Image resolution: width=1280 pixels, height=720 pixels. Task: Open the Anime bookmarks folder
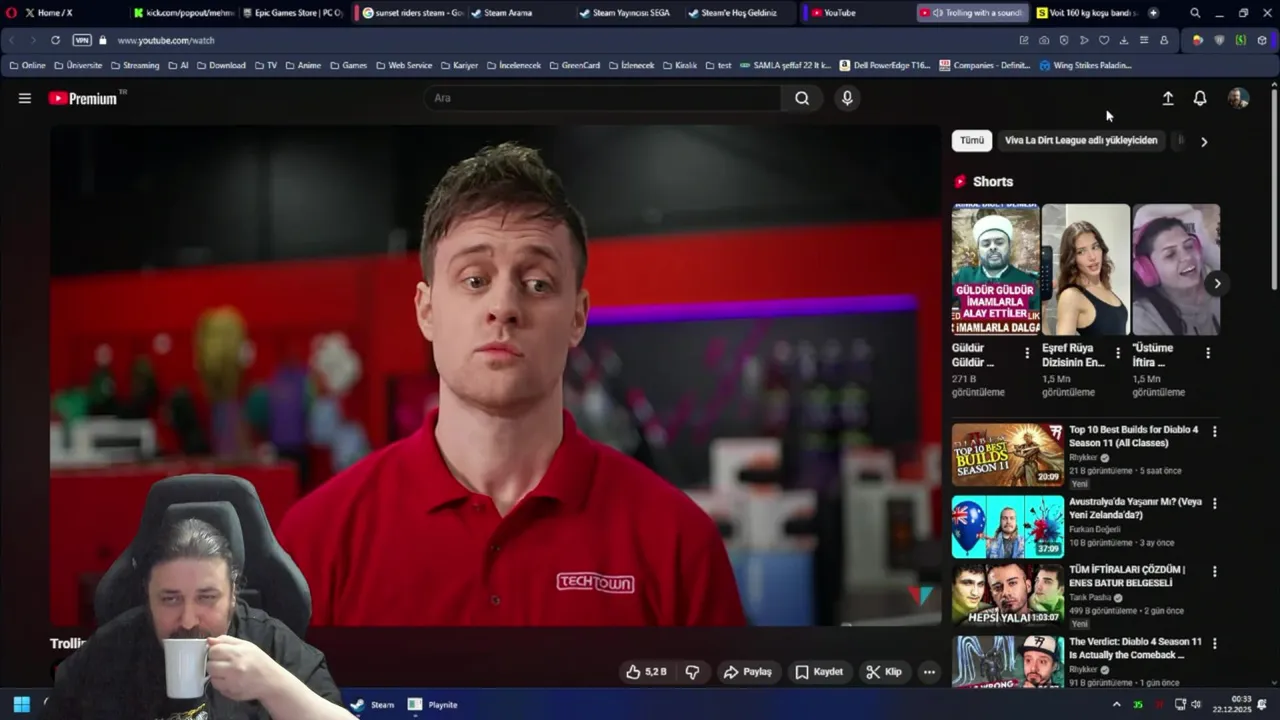pos(303,65)
